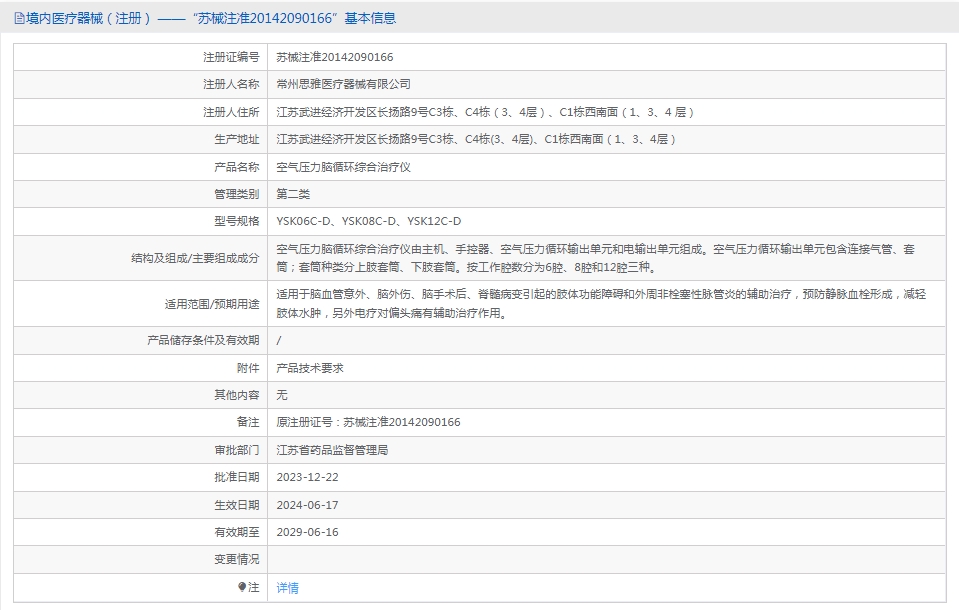This screenshot has height=610, width=959.
Task: Click the effective date 2024-06-17
Action: tap(308, 505)
